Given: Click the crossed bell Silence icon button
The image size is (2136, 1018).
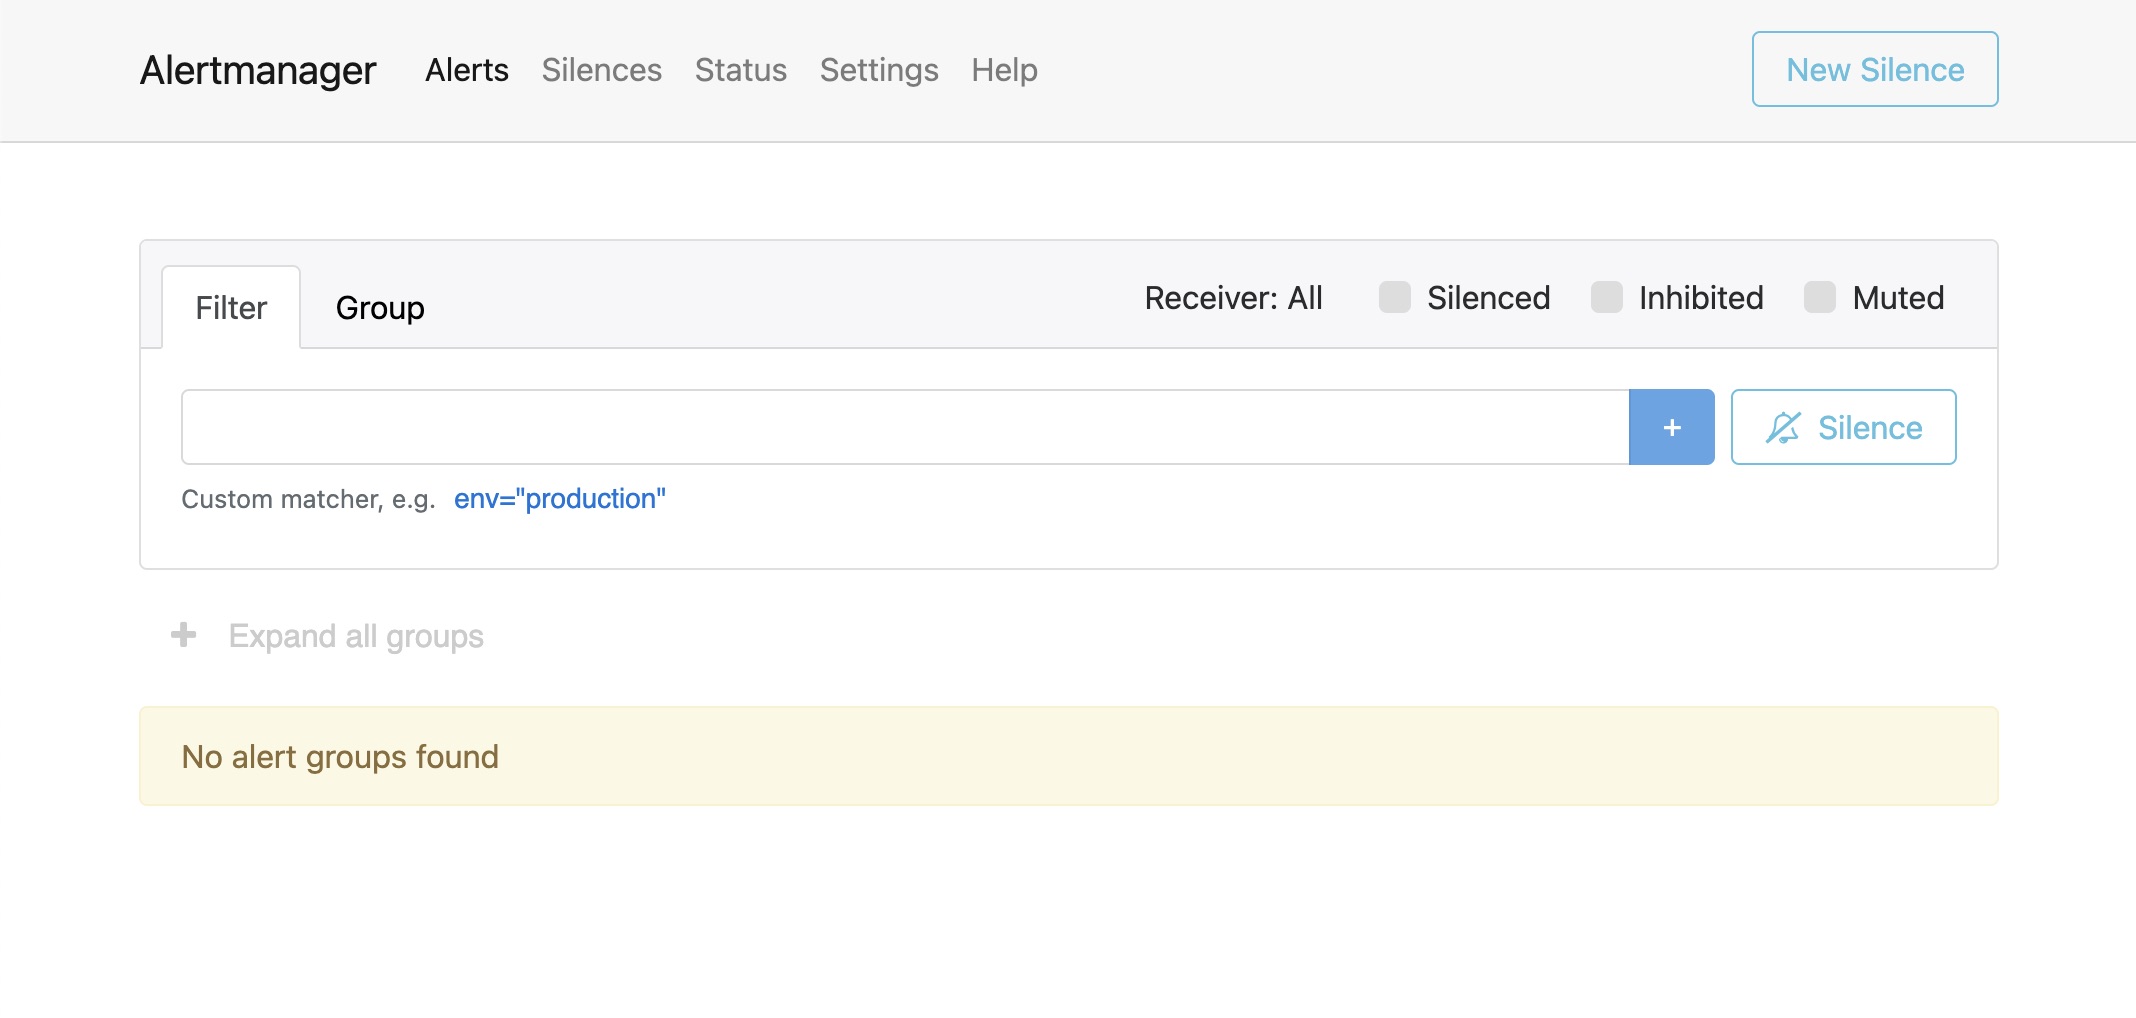Looking at the screenshot, I should [x=1843, y=427].
